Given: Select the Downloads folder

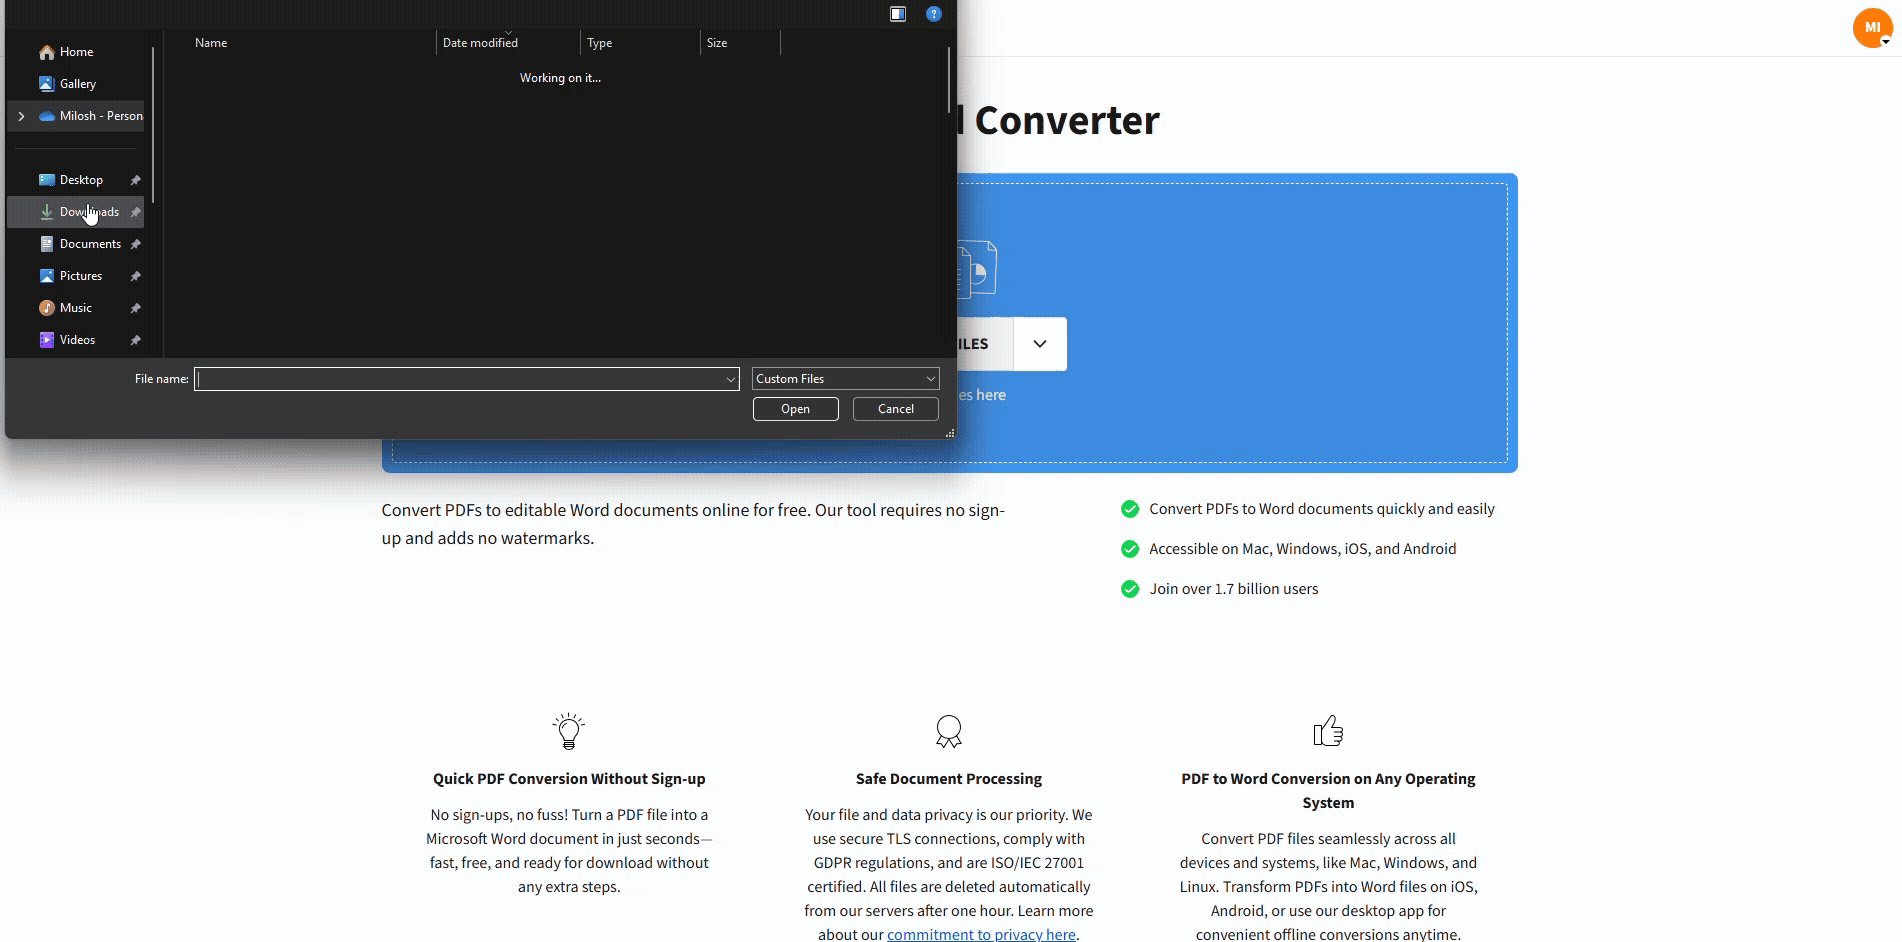Looking at the screenshot, I should click(x=90, y=212).
